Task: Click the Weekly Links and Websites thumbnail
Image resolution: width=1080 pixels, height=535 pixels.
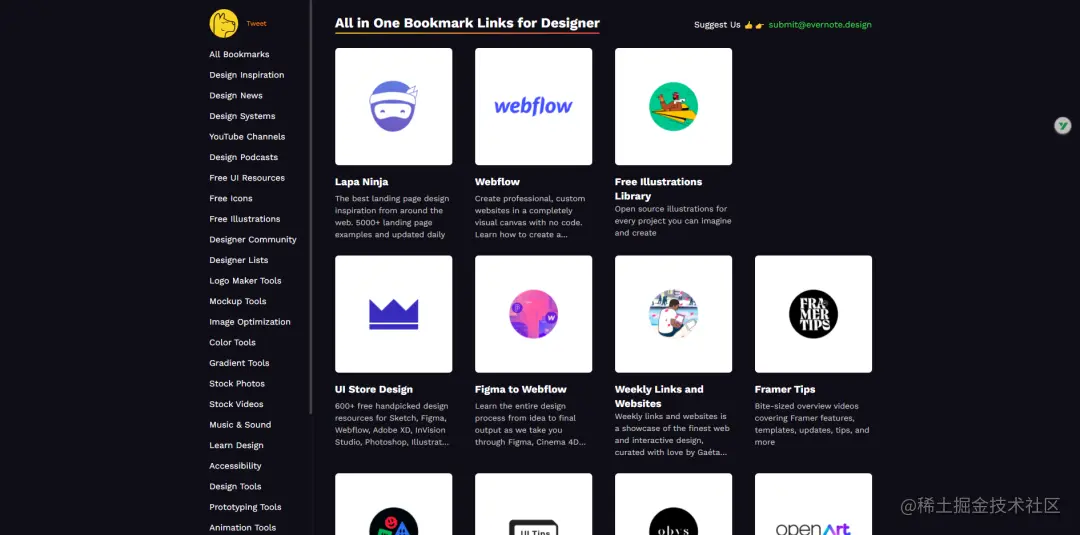Action: coord(673,314)
